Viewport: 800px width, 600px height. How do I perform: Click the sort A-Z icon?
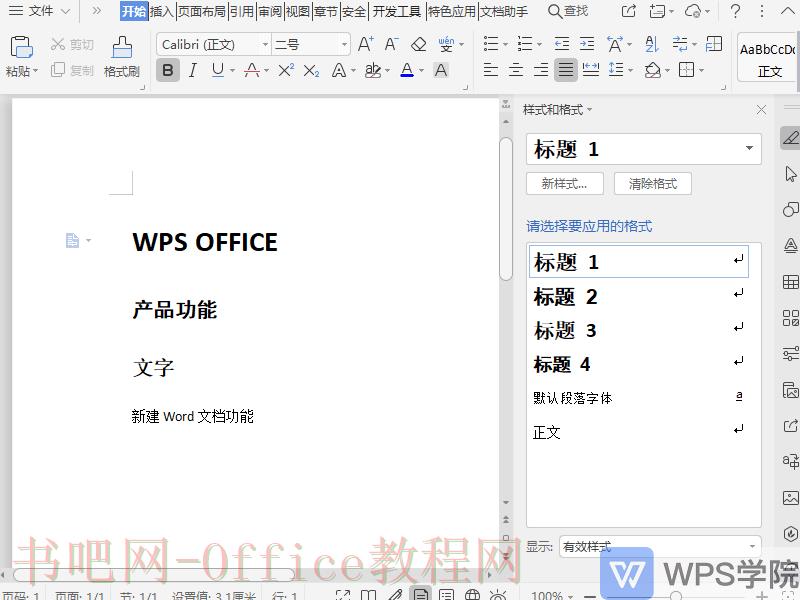click(x=652, y=44)
